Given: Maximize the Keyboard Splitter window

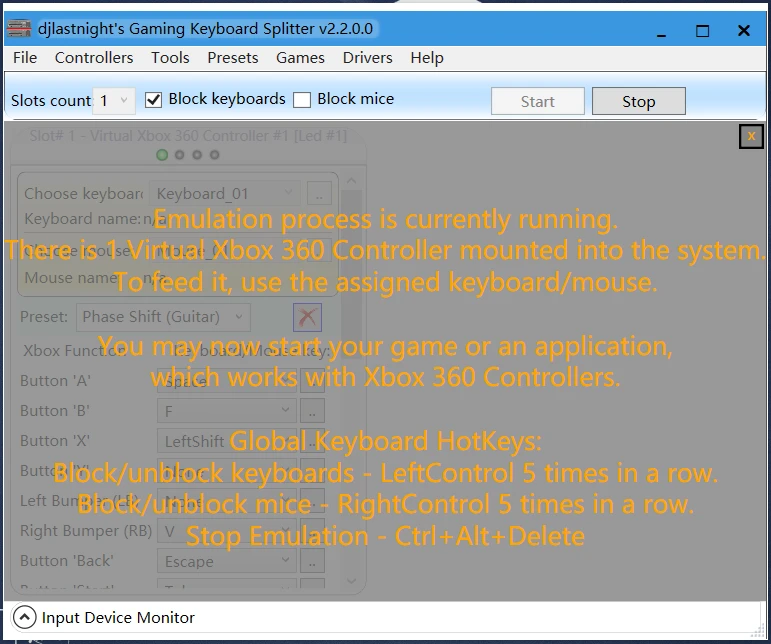Looking at the screenshot, I should (x=702, y=31).
